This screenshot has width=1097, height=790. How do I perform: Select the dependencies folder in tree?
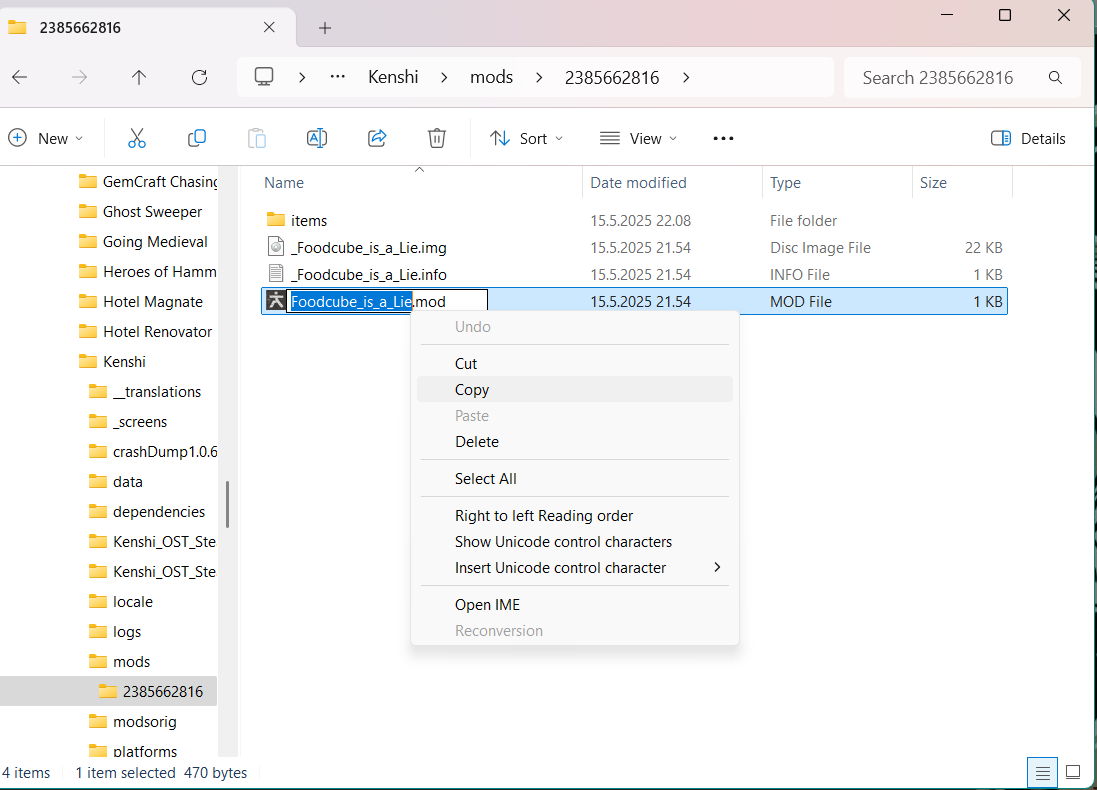coord(158,512)
